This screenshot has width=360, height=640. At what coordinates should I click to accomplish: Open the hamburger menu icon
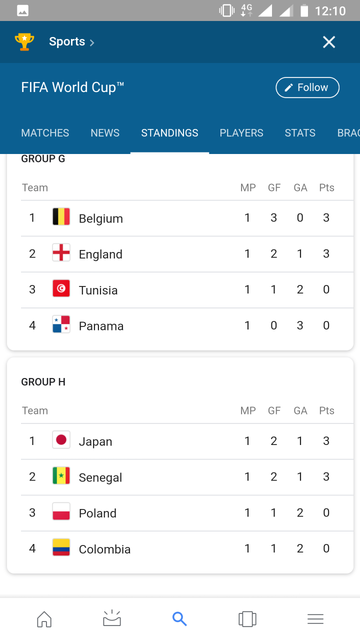[315, 619]
